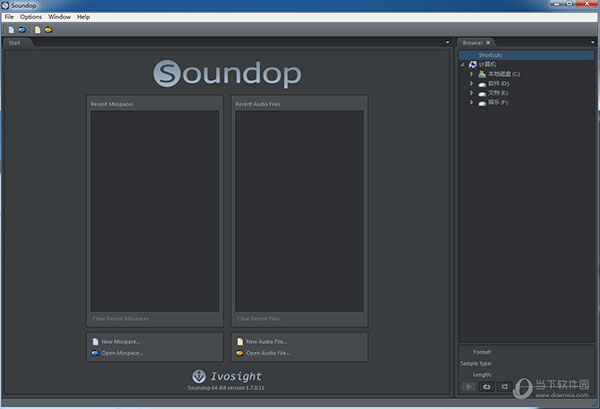This screenshot has width=600, height=409.
Task: Expand the 本地磁盘 (C:) drive
Action: pyautogui.click(x=471, y=74)
